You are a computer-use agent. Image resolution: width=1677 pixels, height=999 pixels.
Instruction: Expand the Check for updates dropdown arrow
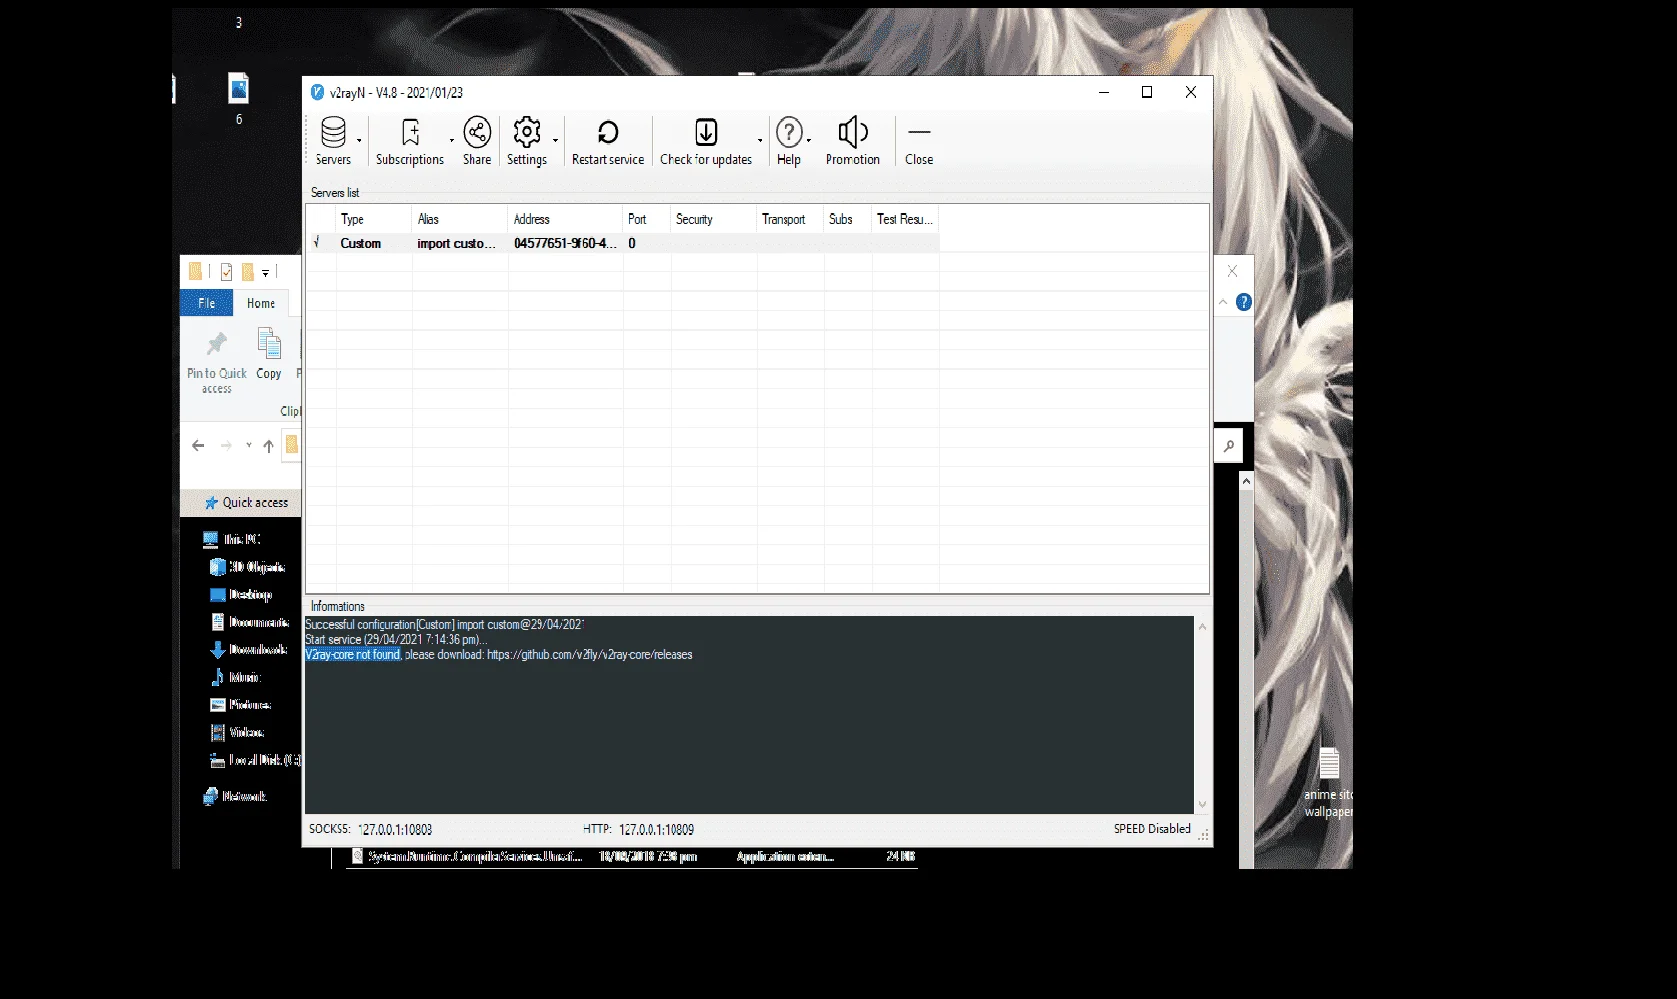pos(760,141)
